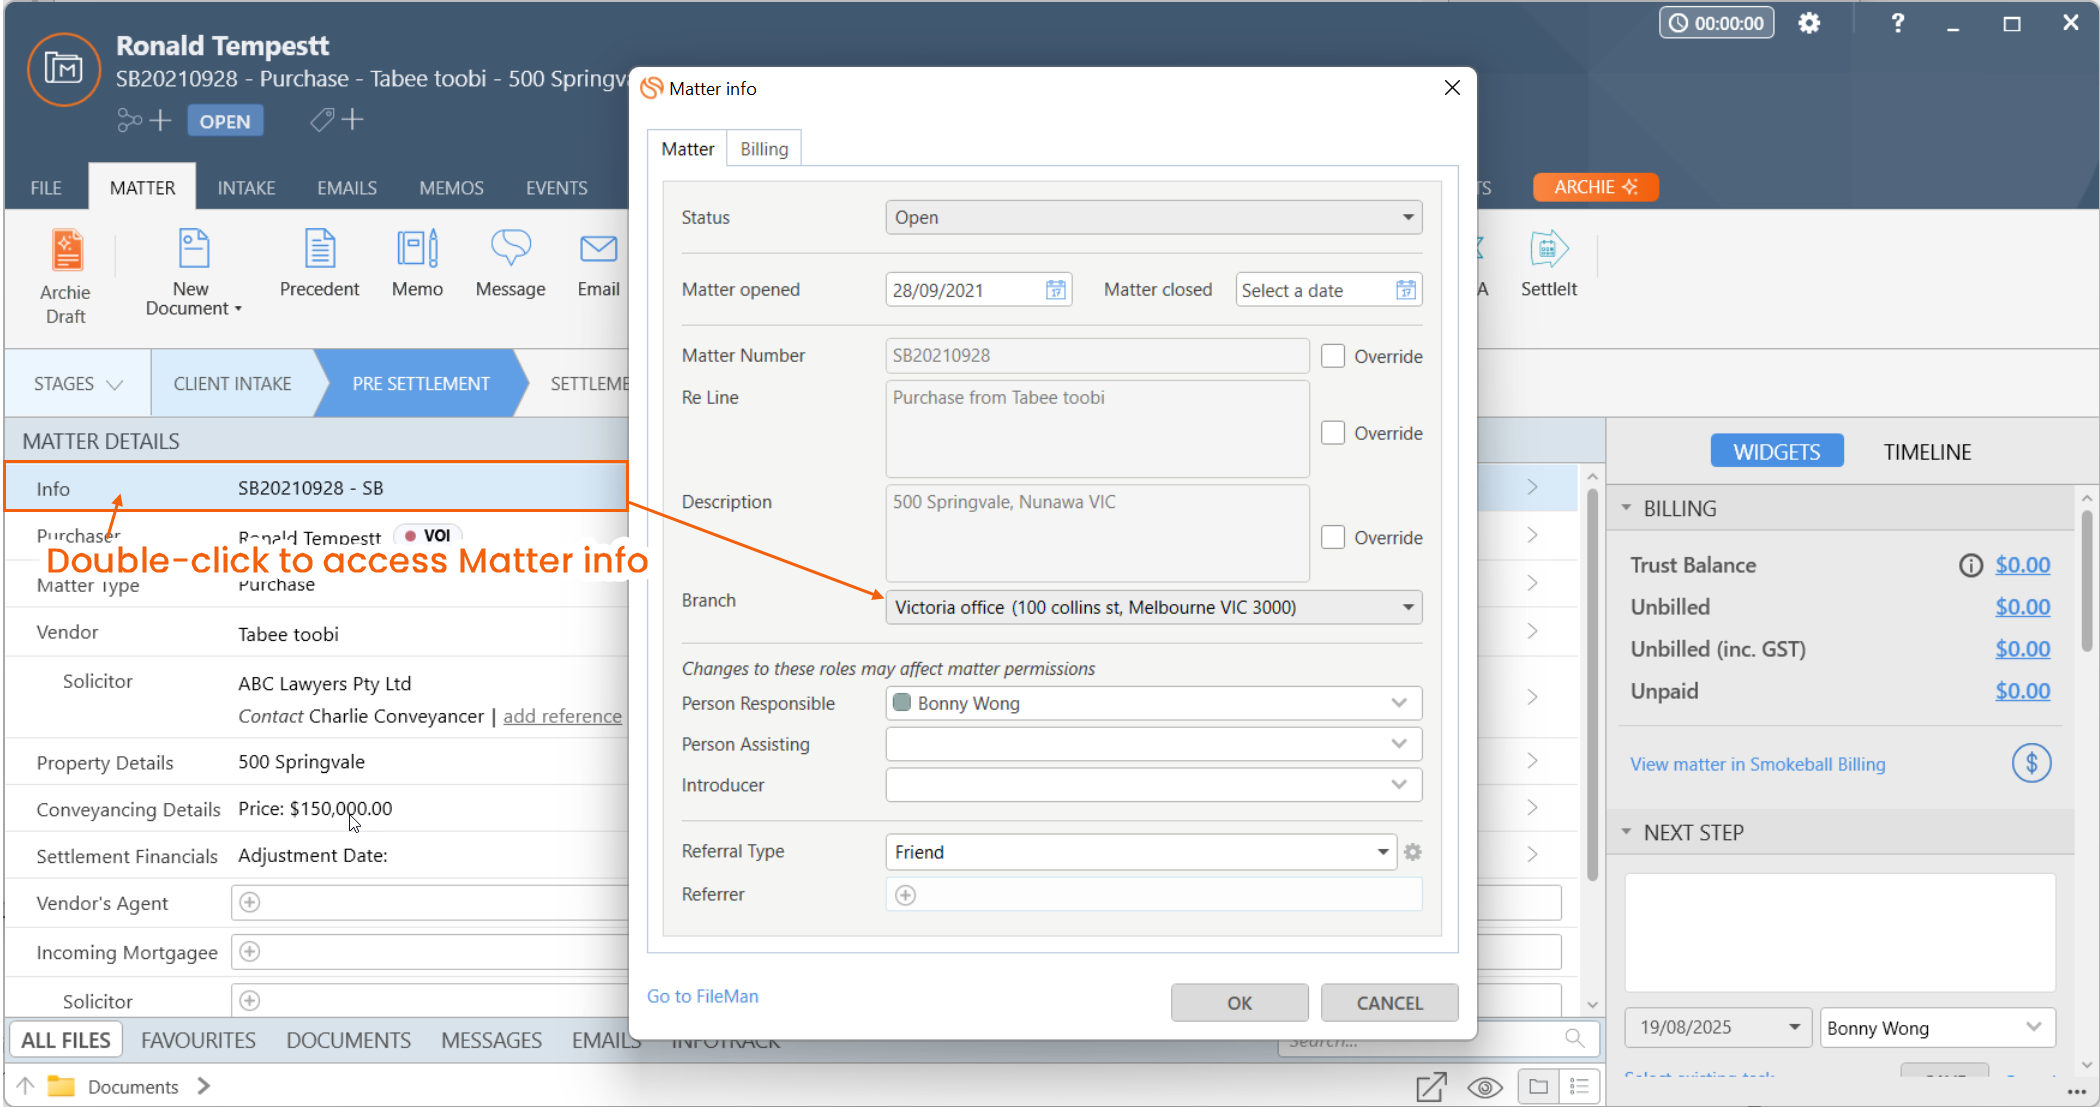Viewport: 2100px width, 1107px height.
Task: Add Incoming Mortgagee contact
Action: click(x=250, y=951)
